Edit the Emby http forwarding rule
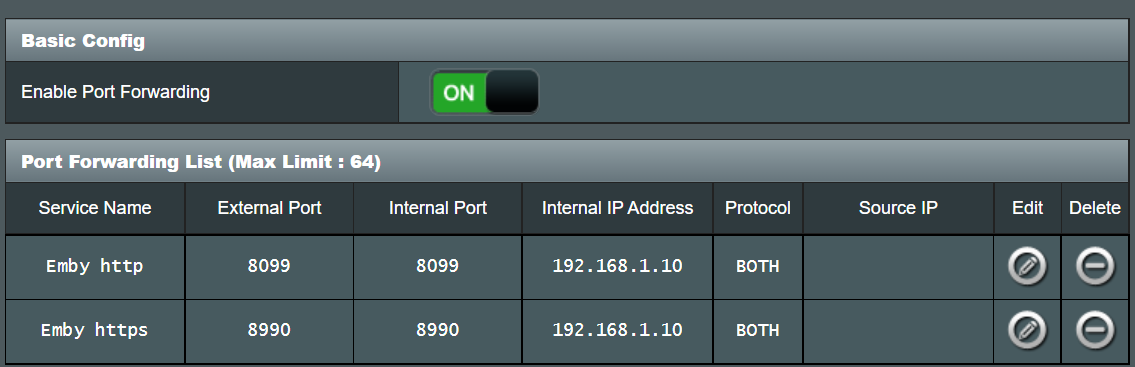This screenshot has height=367, width=1135. (1027, 266)
